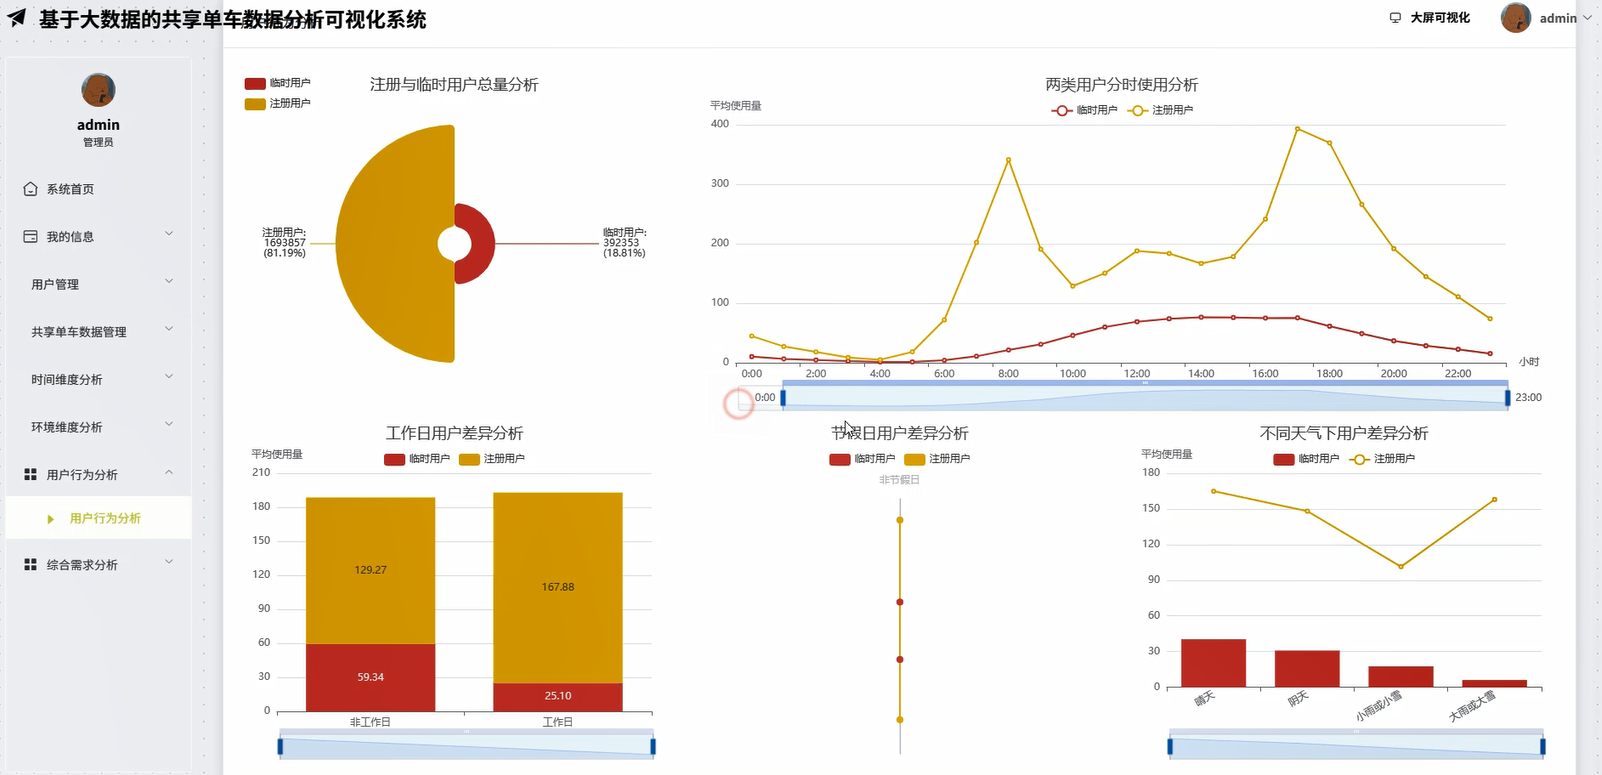Click the 两类用户分时使用分析 title
Screen dimensions: 1602x775
click(1122, 85)
